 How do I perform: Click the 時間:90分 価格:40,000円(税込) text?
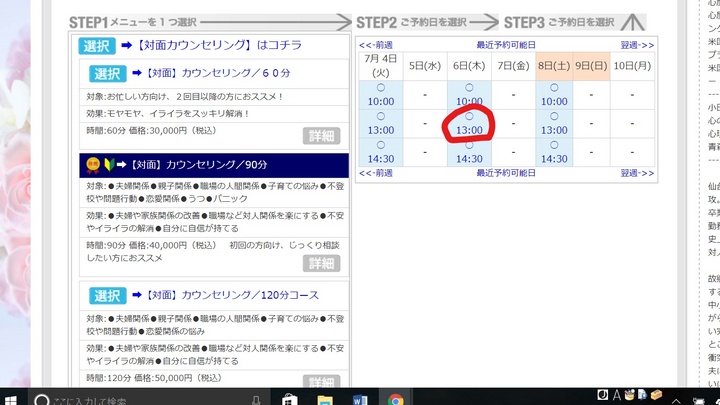point(152,245)
